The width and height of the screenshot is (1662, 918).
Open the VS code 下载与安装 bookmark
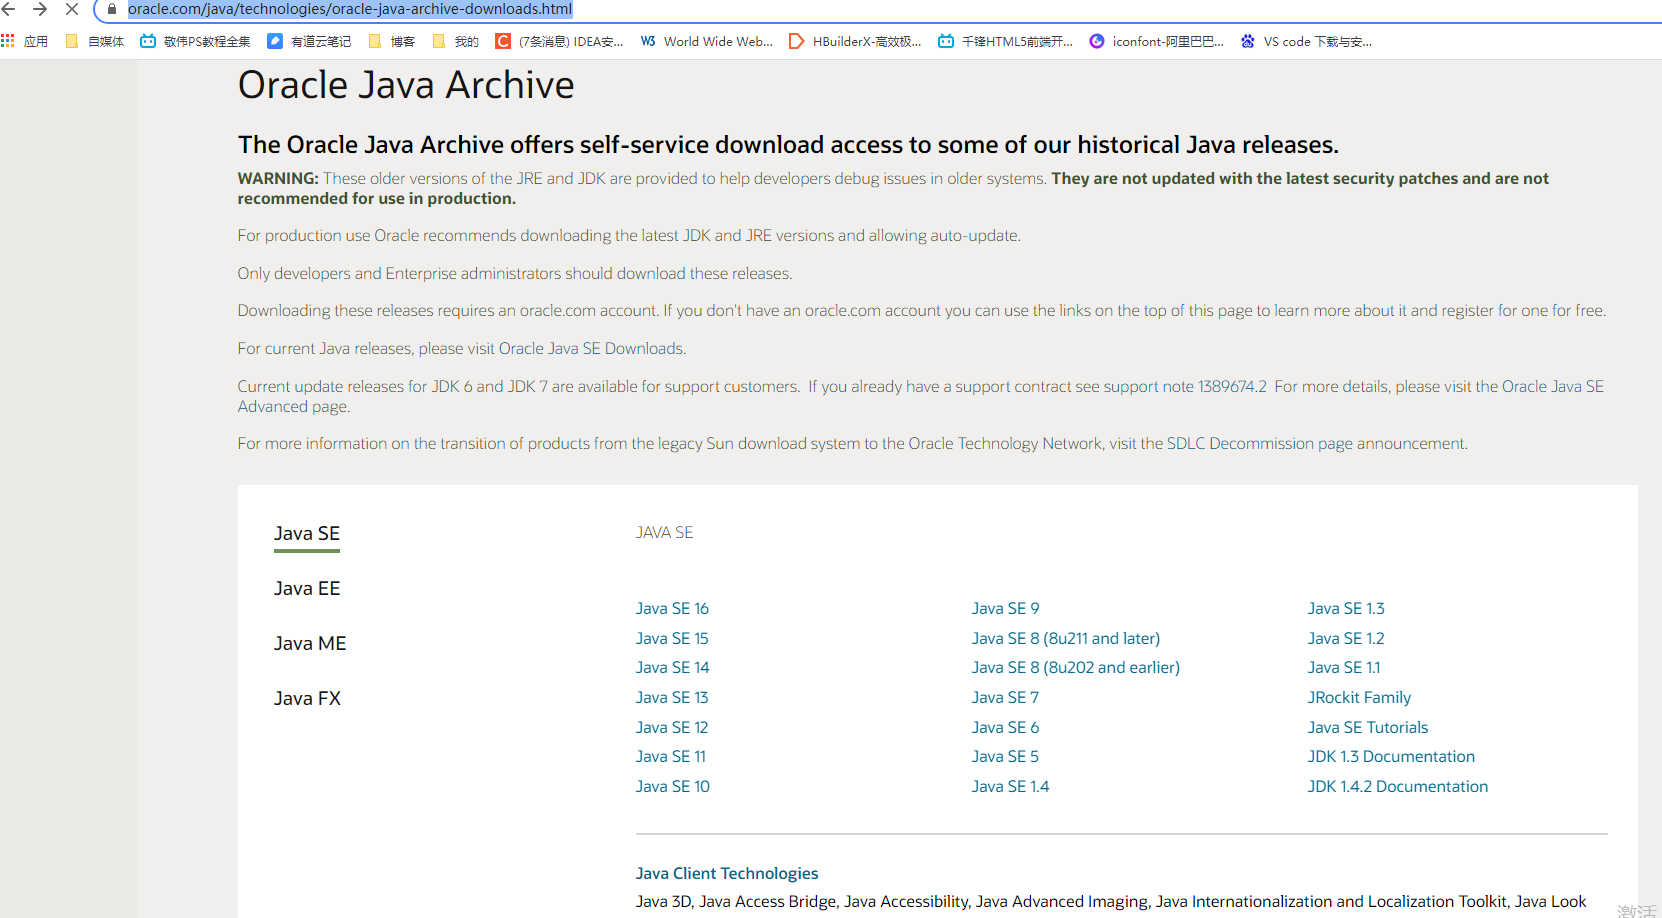(x=1306, y=41)
